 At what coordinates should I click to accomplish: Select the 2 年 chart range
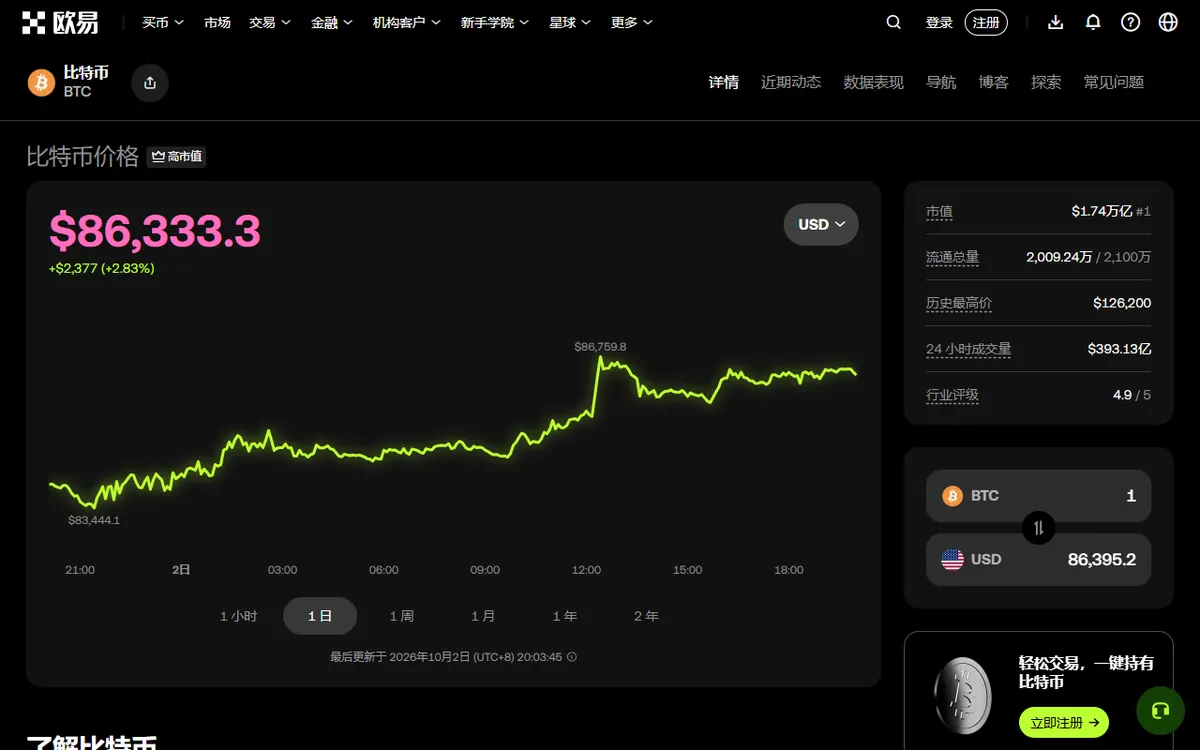click(x=646, y=616)
